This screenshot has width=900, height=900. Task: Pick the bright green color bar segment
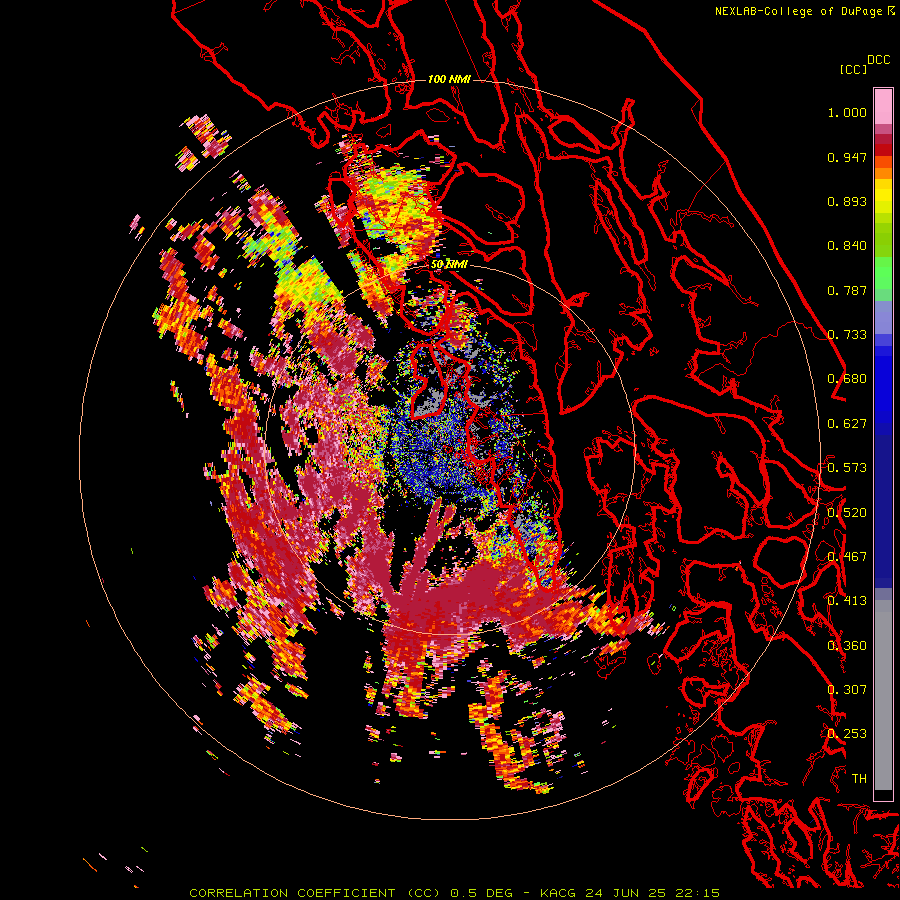click(883, 273)
